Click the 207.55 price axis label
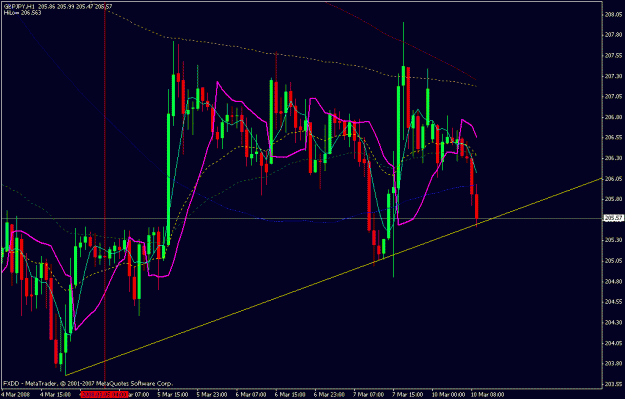The height and width of the screenshot is (399, 625). [613, 56]
